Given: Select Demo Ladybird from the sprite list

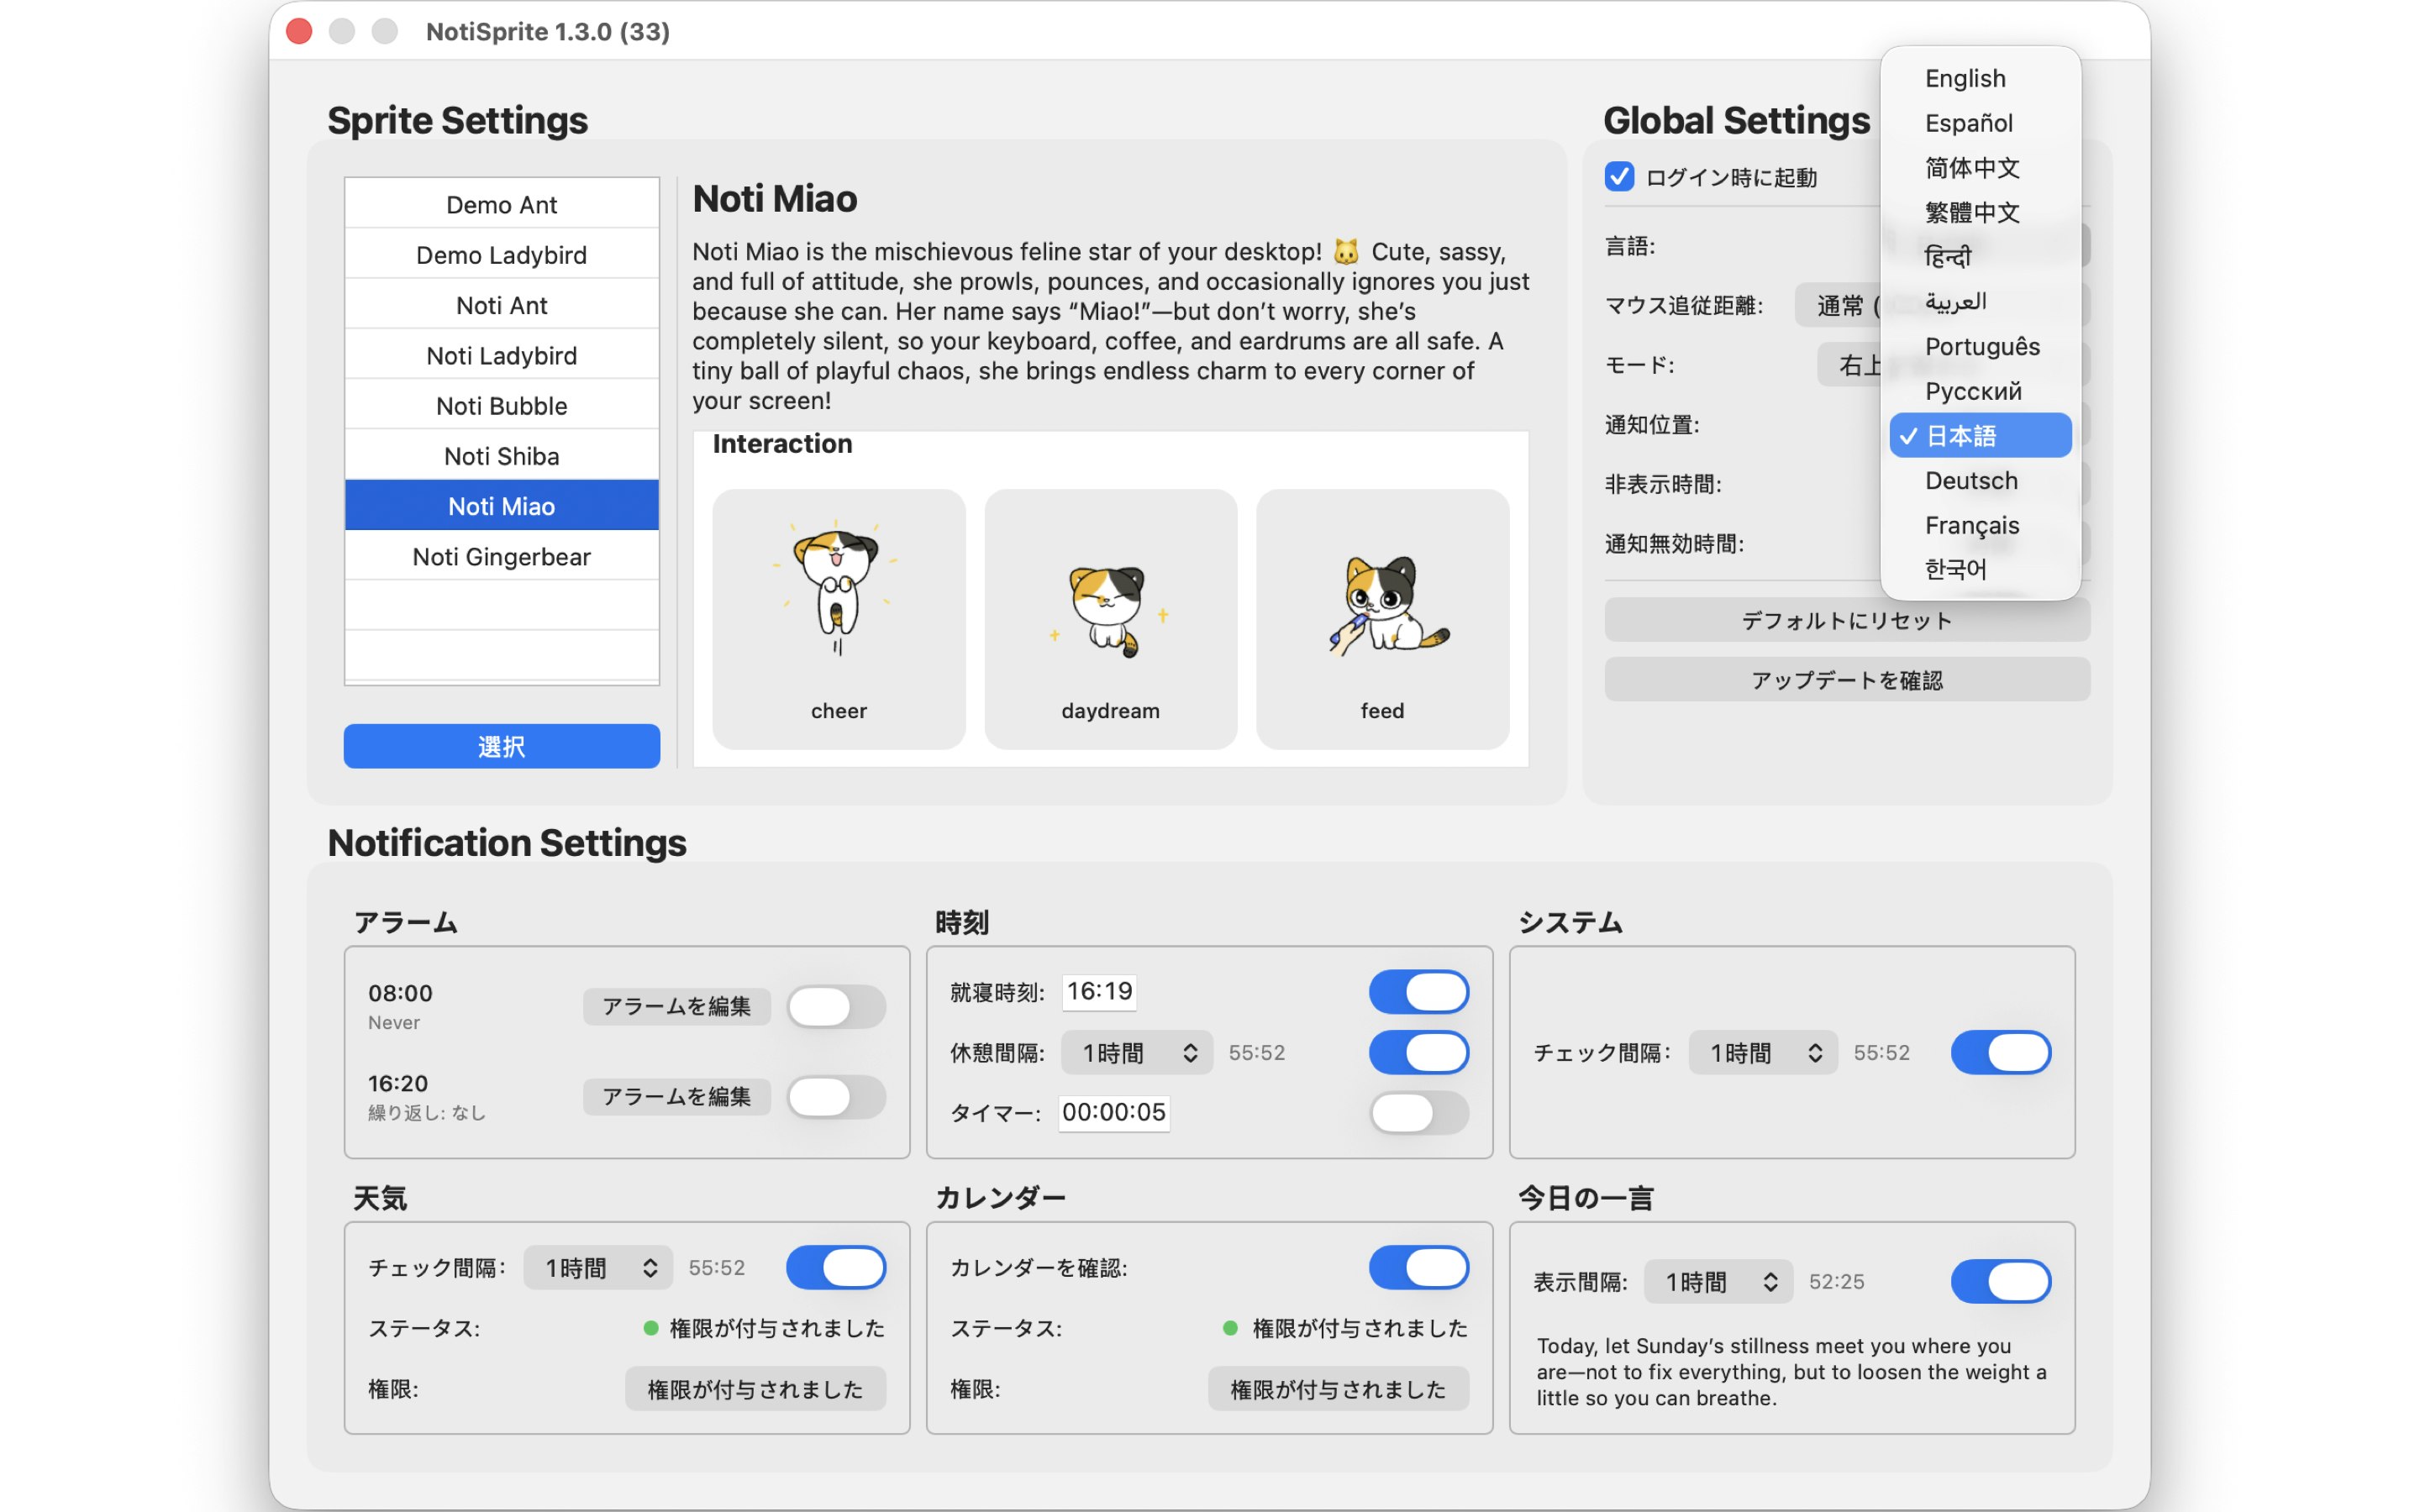Looking at the screenshot, I should click(501, 255).
